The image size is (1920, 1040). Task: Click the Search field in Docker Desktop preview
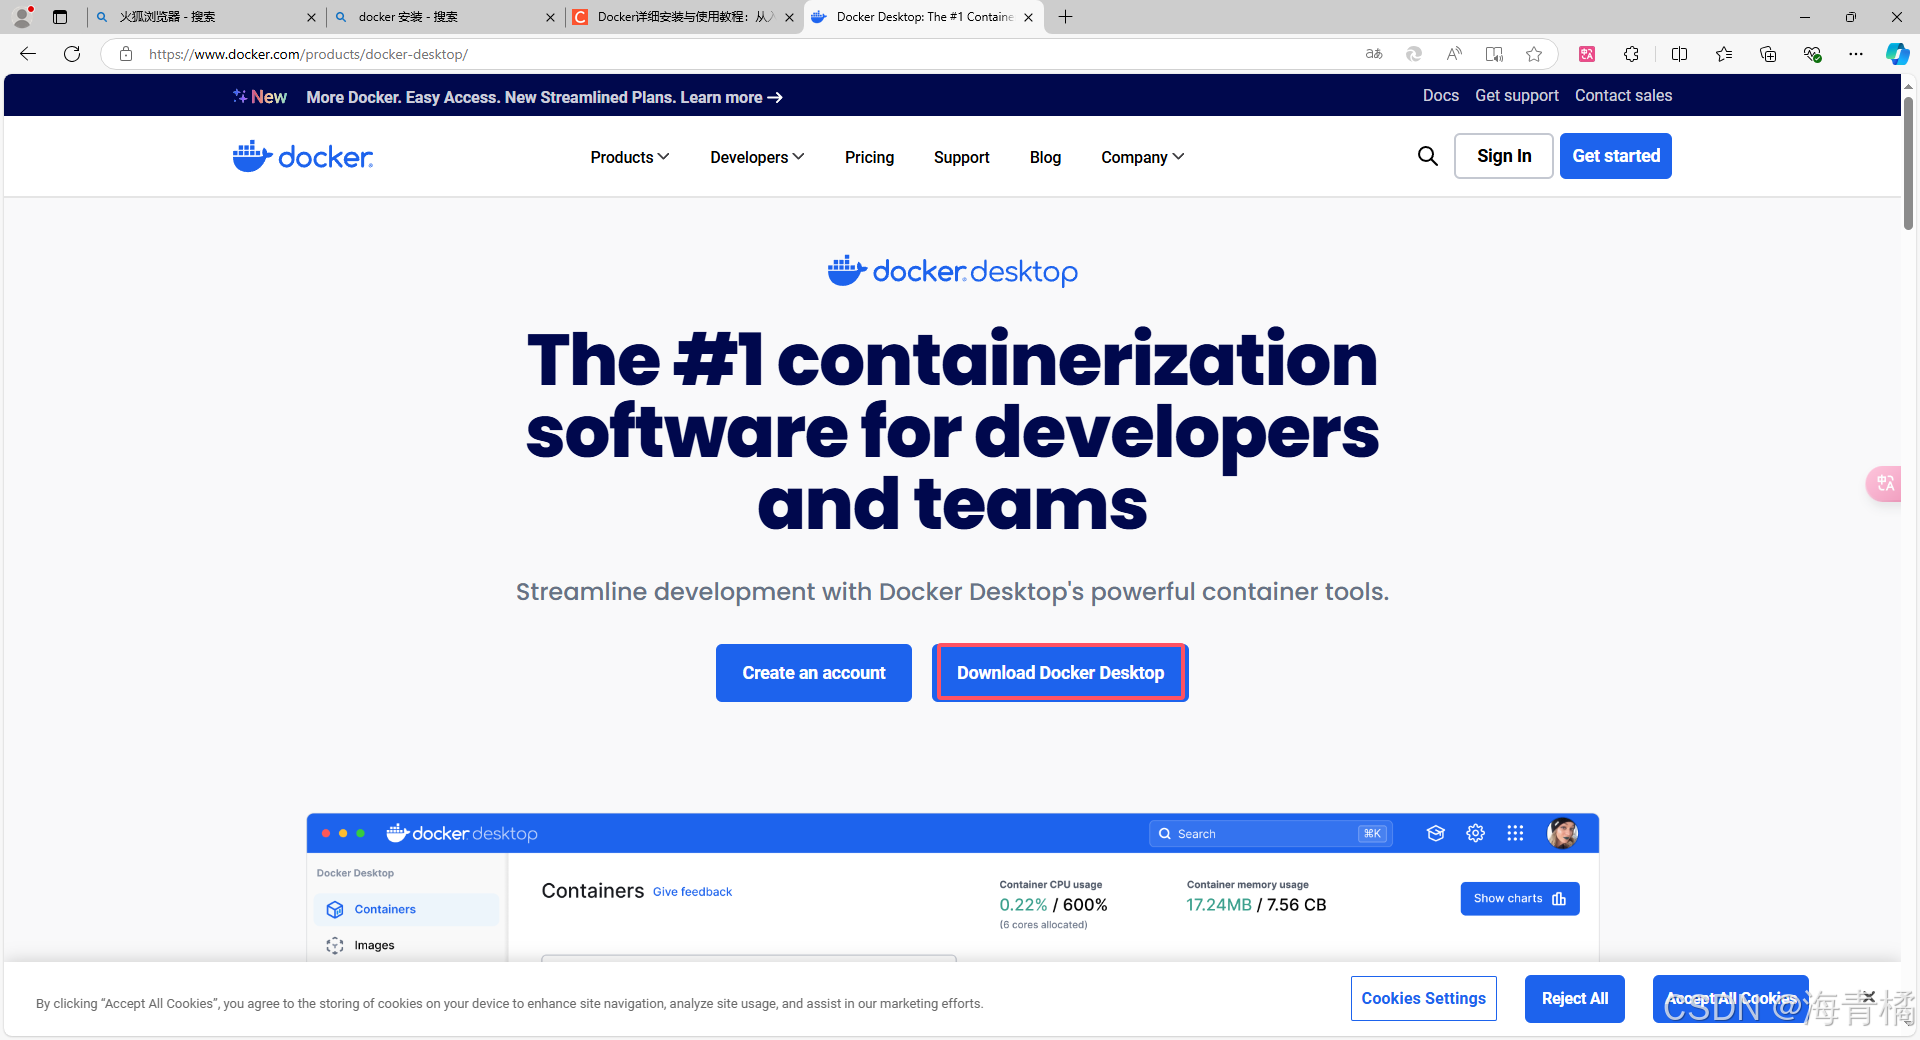coord(1270,833)
